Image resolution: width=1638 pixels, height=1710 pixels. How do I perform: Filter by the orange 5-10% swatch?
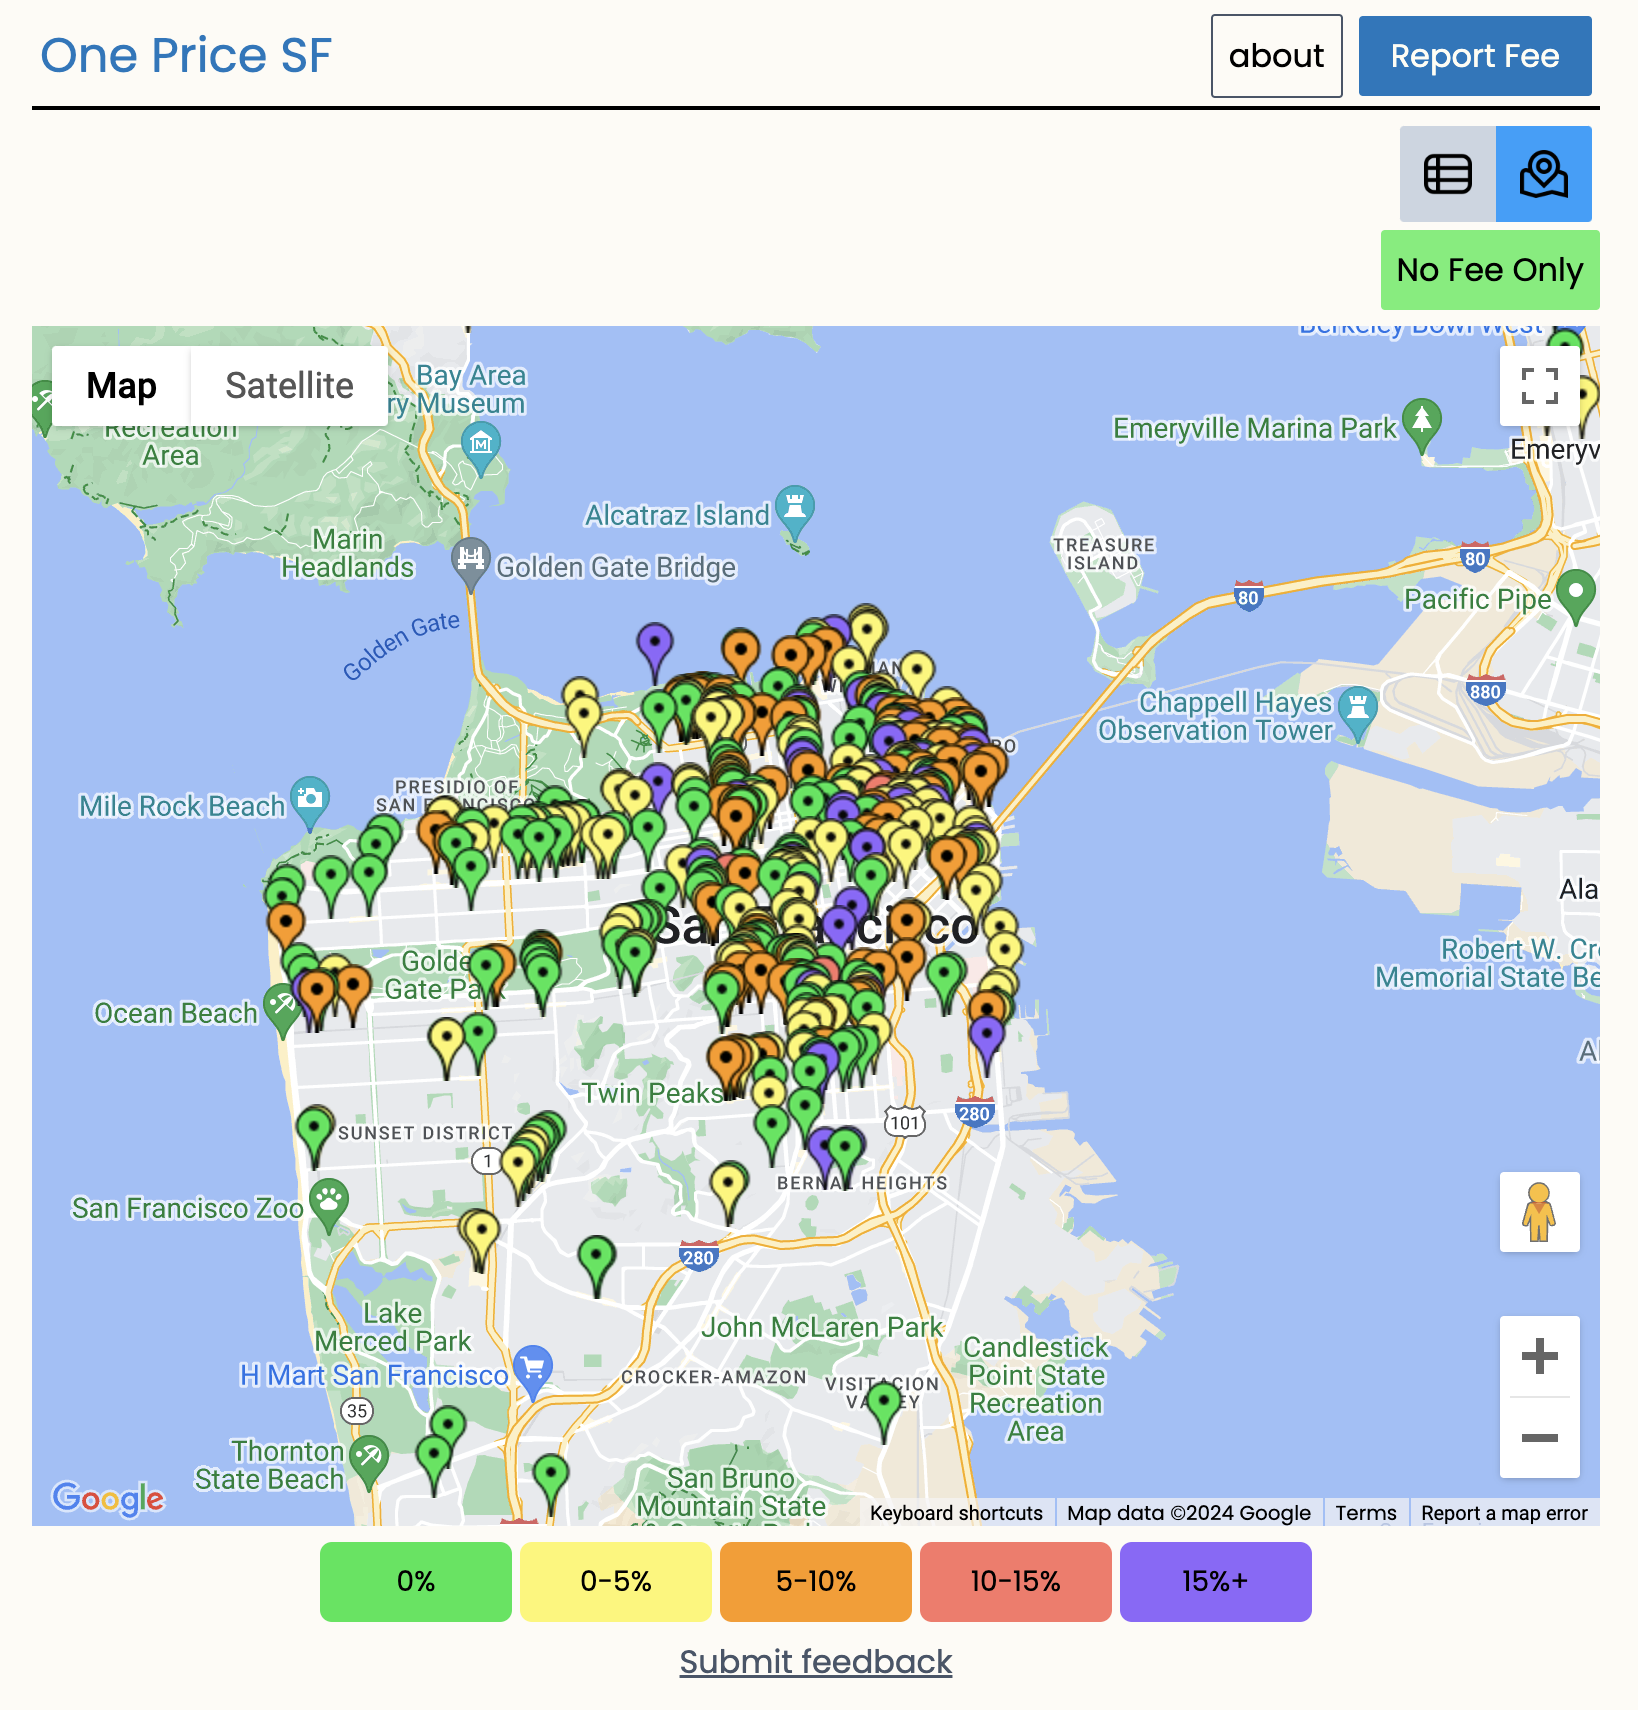tap(816, 1582)
